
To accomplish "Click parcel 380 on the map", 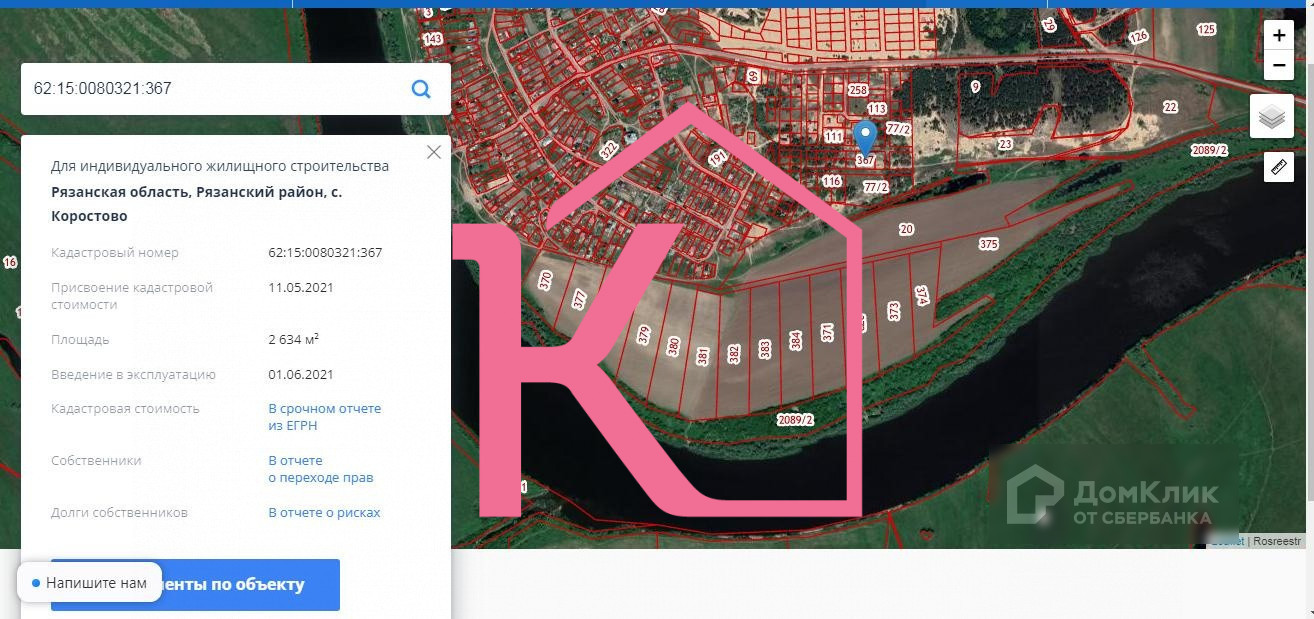I will (673, 347).
